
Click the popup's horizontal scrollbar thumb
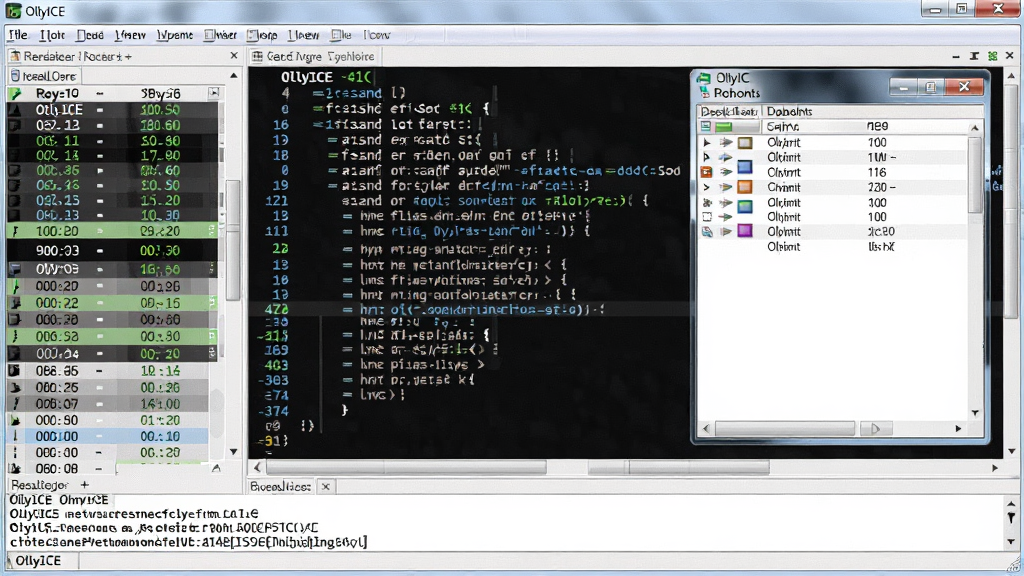(785, 428)
